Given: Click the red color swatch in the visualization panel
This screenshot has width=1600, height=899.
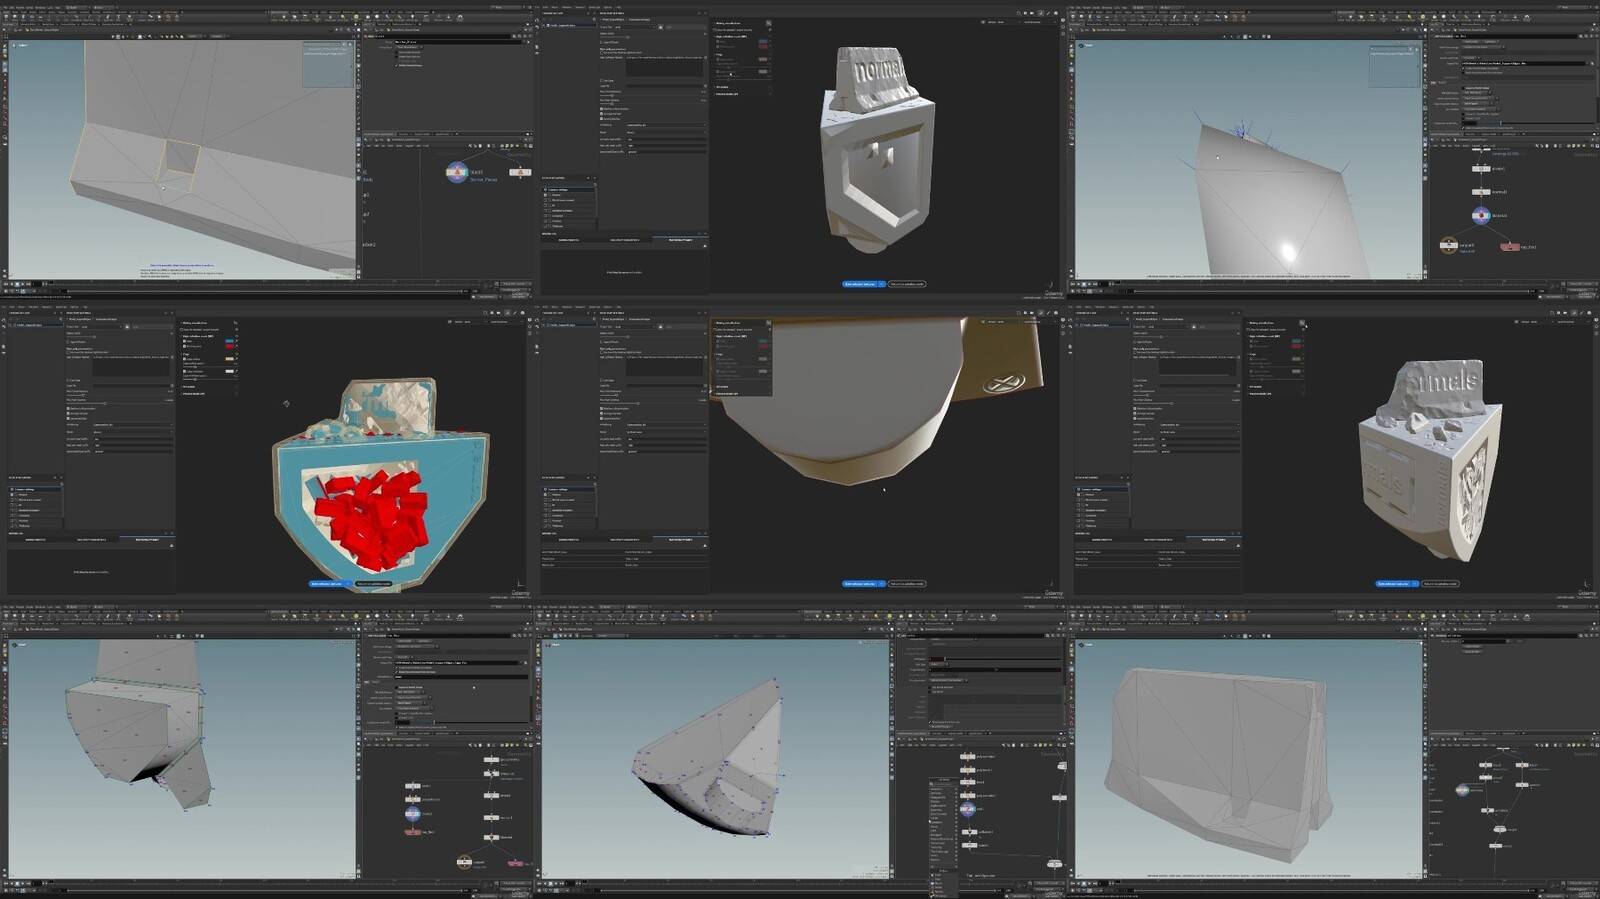Looking at the screenshot, I should tap(229, 347).
